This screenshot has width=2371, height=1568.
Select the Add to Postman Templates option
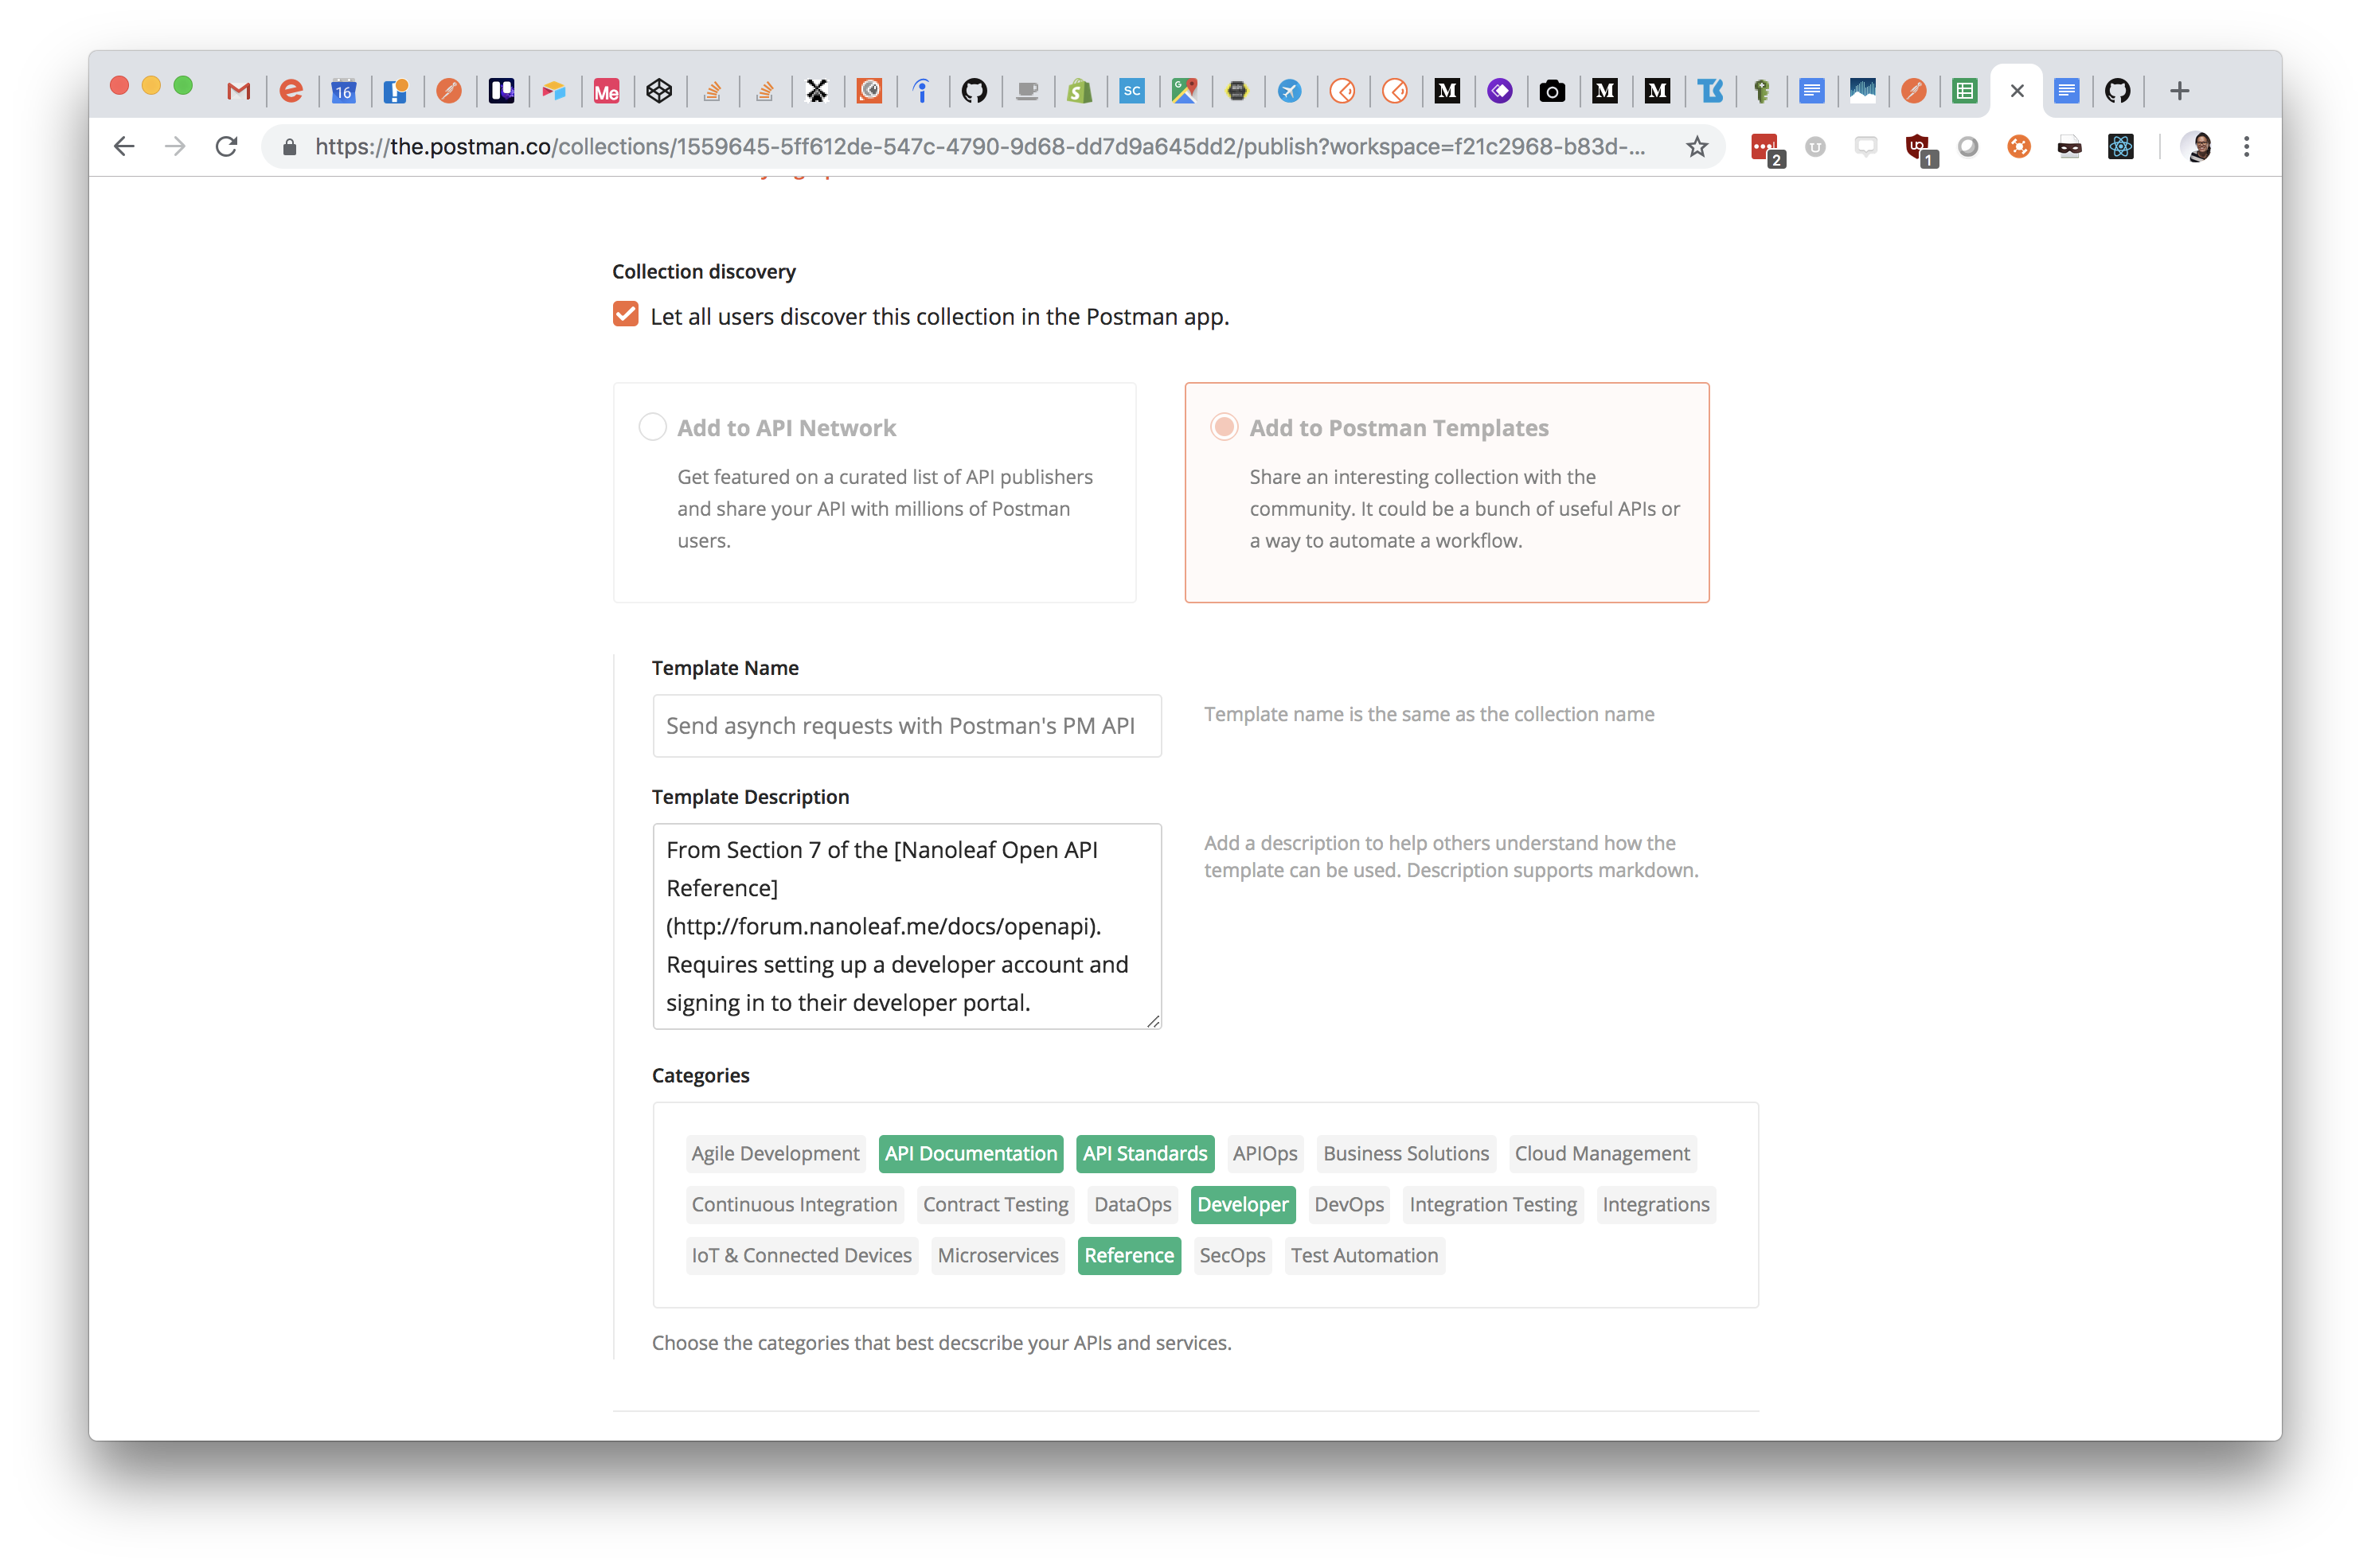[1223, 426]
